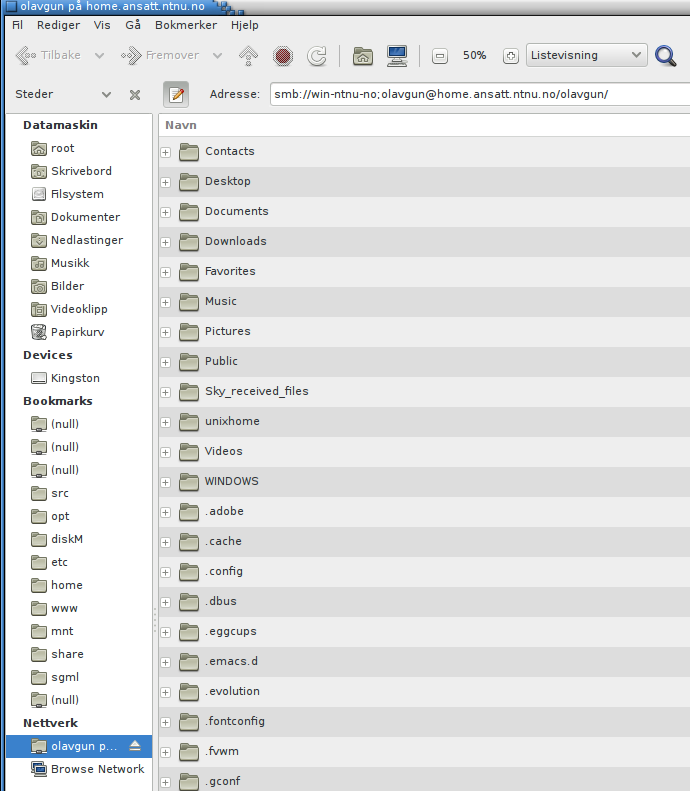This screenshot has height=791, width=690.
Task: Toggle text-based location entry pencil button
Action: click(176, 94)
